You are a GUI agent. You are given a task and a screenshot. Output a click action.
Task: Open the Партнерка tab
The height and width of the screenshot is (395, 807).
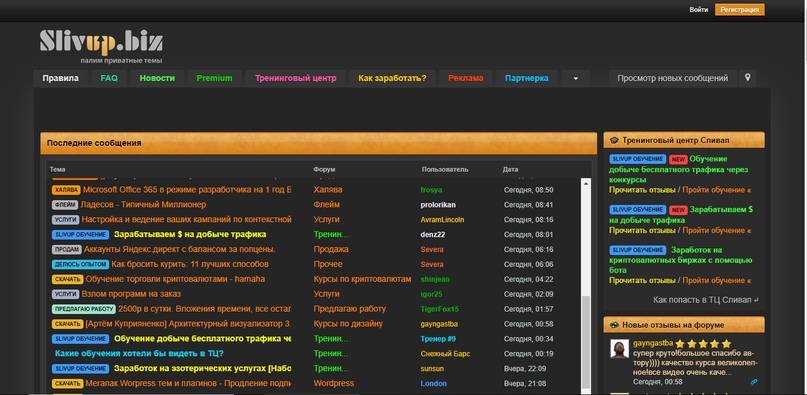pos(527,78)
